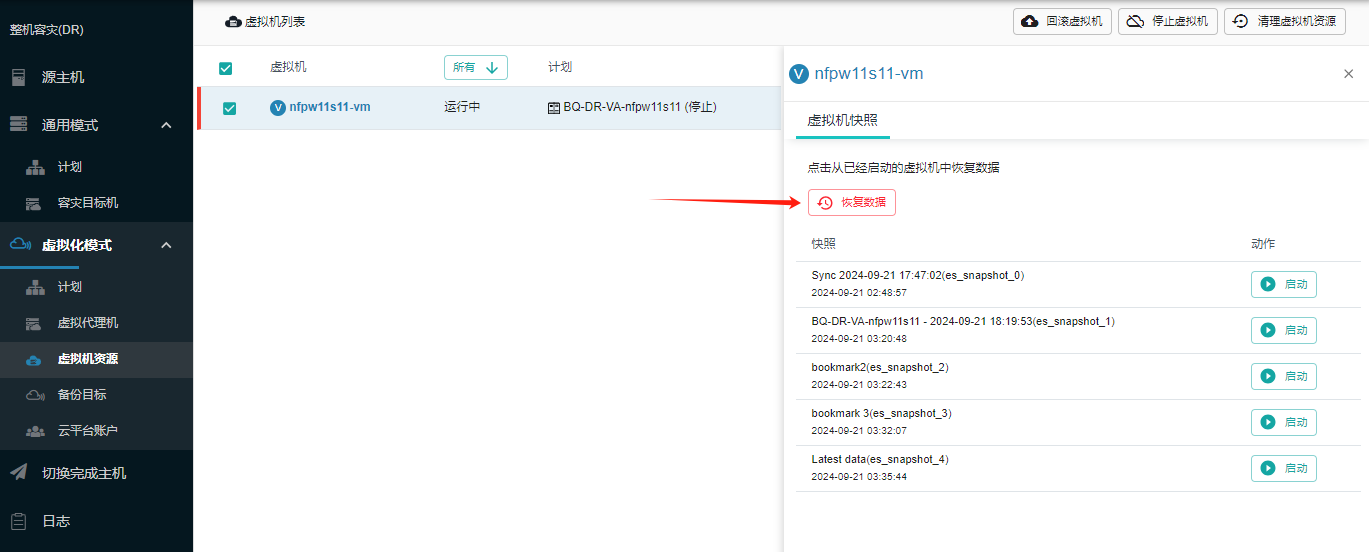Image resolution: width=1369 pixels, height=552 pixels.
Task: Collapse the 虚拟化模式 menu section
Action: [x=166, y=245]
